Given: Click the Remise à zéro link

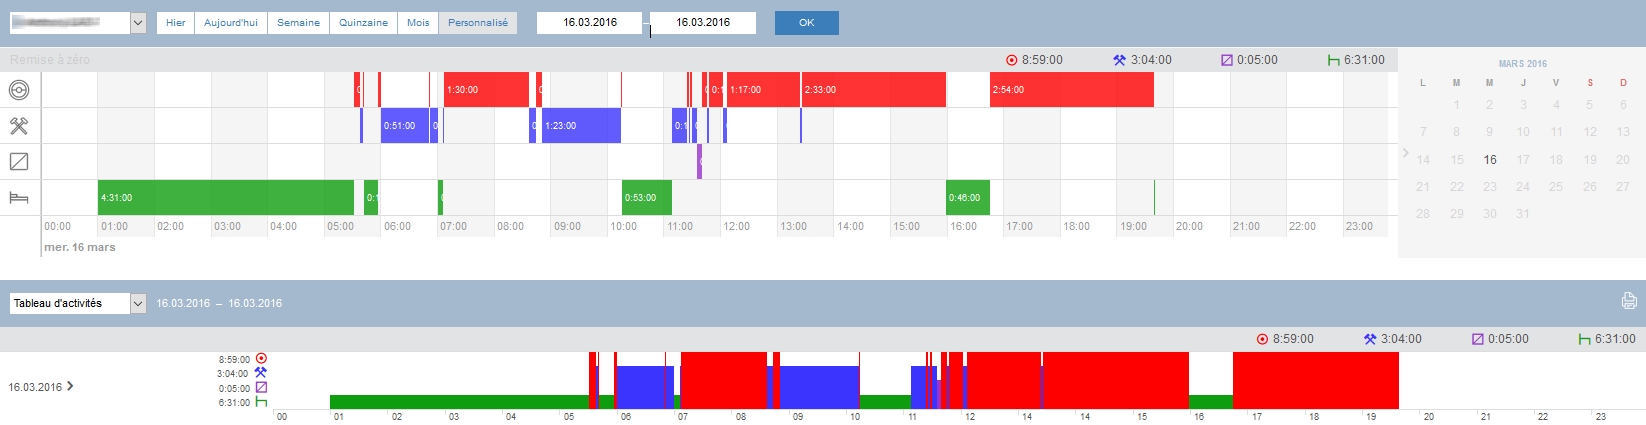Looking at the screenshot, I should click(x=50, y=60).
